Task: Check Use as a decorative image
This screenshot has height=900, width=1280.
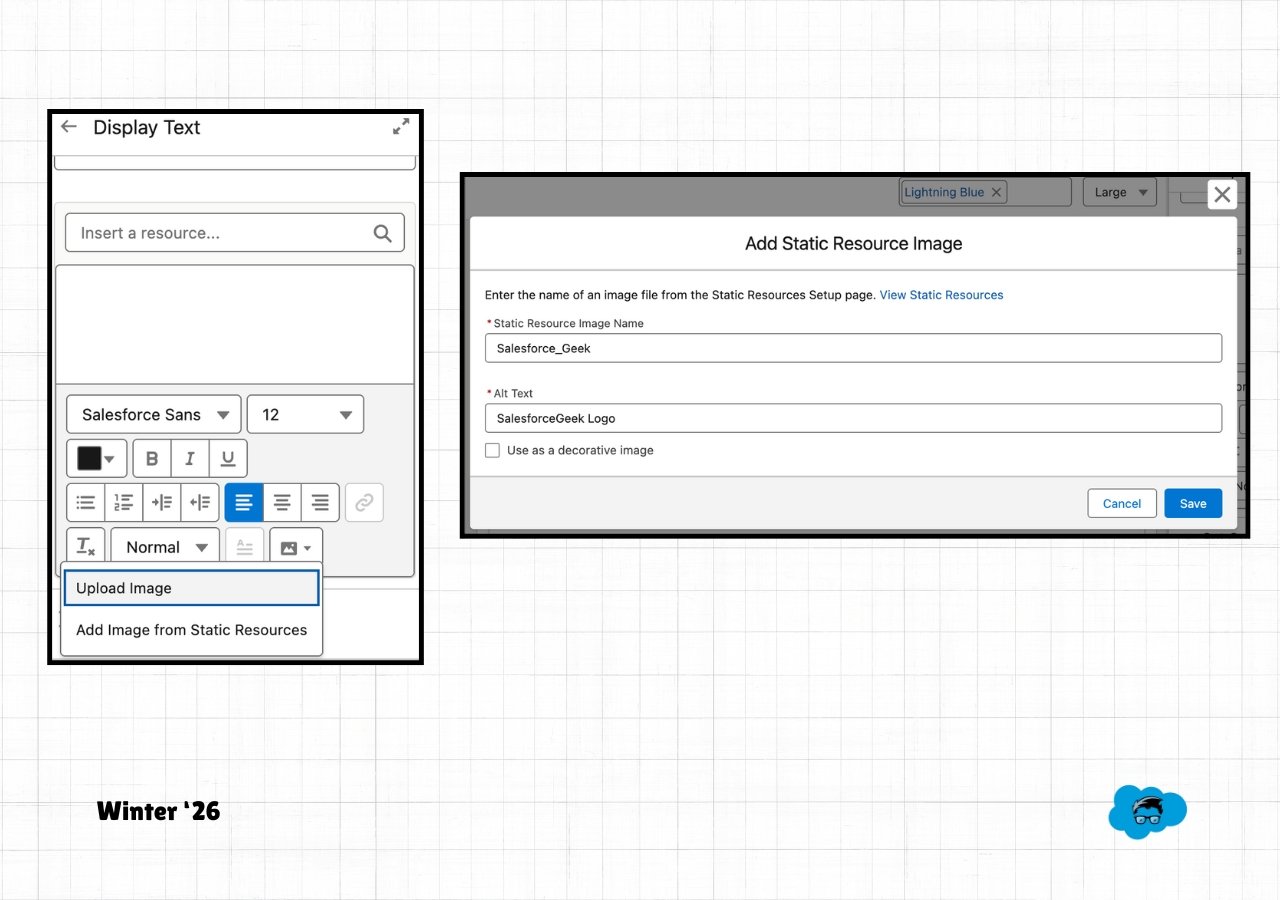Action: 492,450
